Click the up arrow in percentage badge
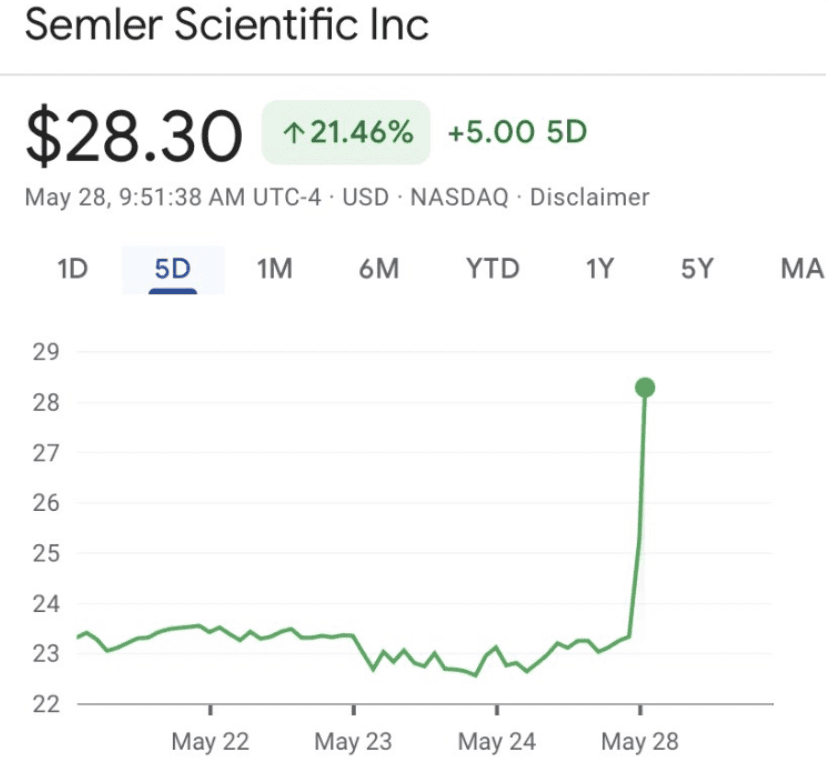This screenshot has width=826, height=782. tap(293, 133)
